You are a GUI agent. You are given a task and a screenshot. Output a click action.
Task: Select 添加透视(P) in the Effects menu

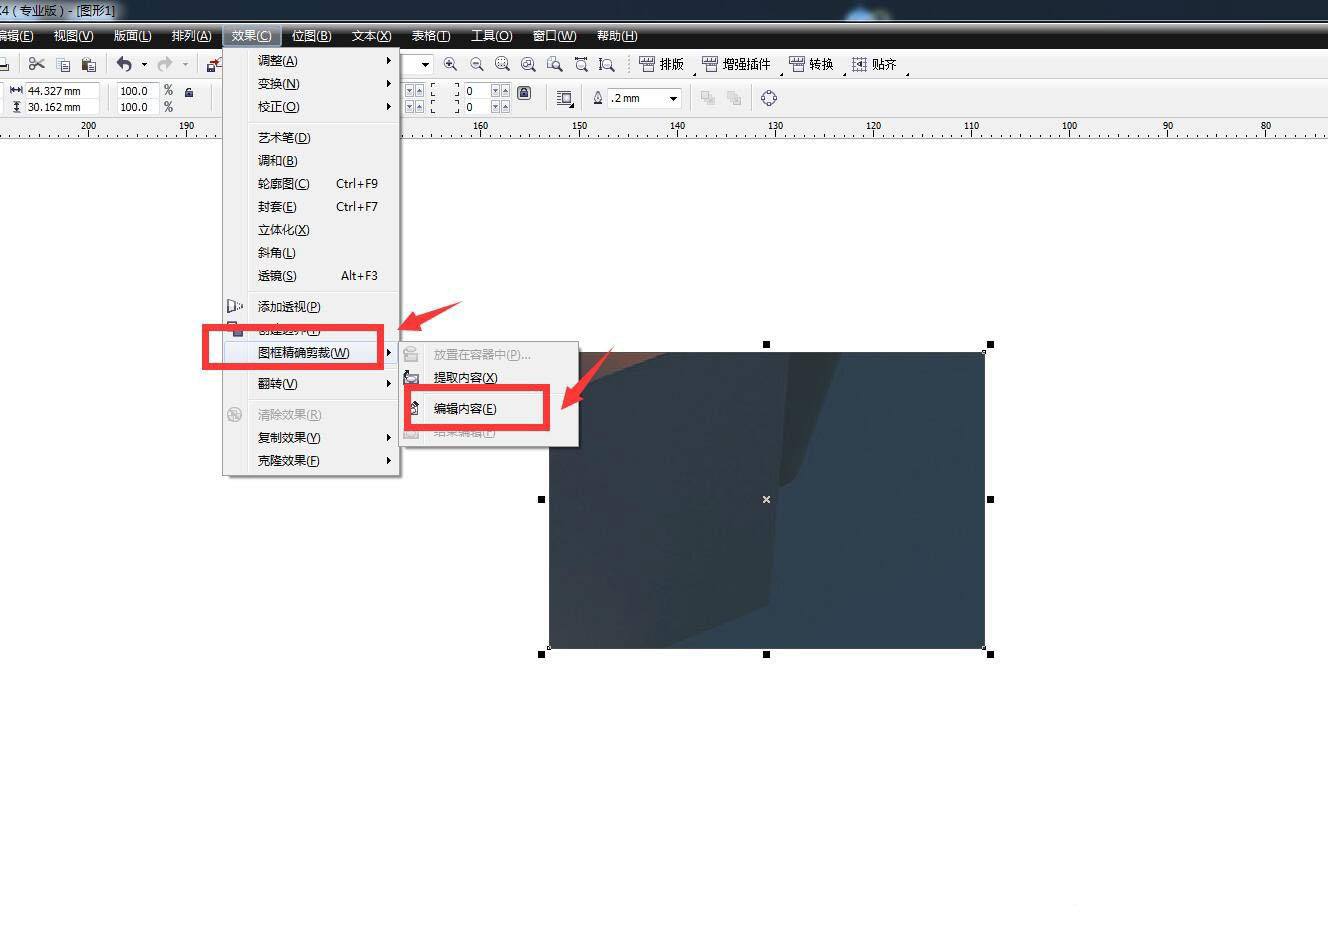[x=289, y=307]
